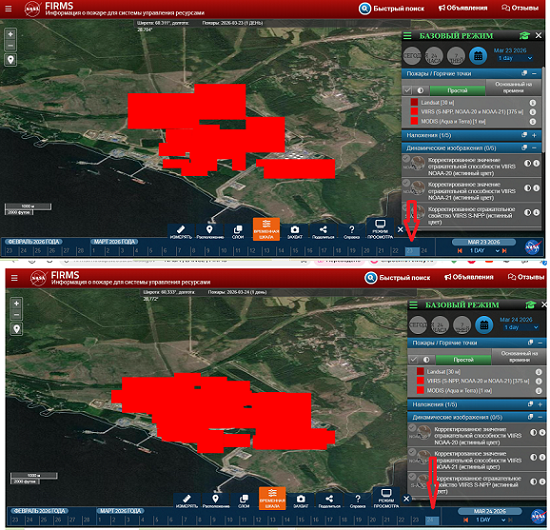This screenshot has height=530, width=550.
Task: Open '1 DAY' timeline dropdown under MAR 23 2026
Action: 484,250
